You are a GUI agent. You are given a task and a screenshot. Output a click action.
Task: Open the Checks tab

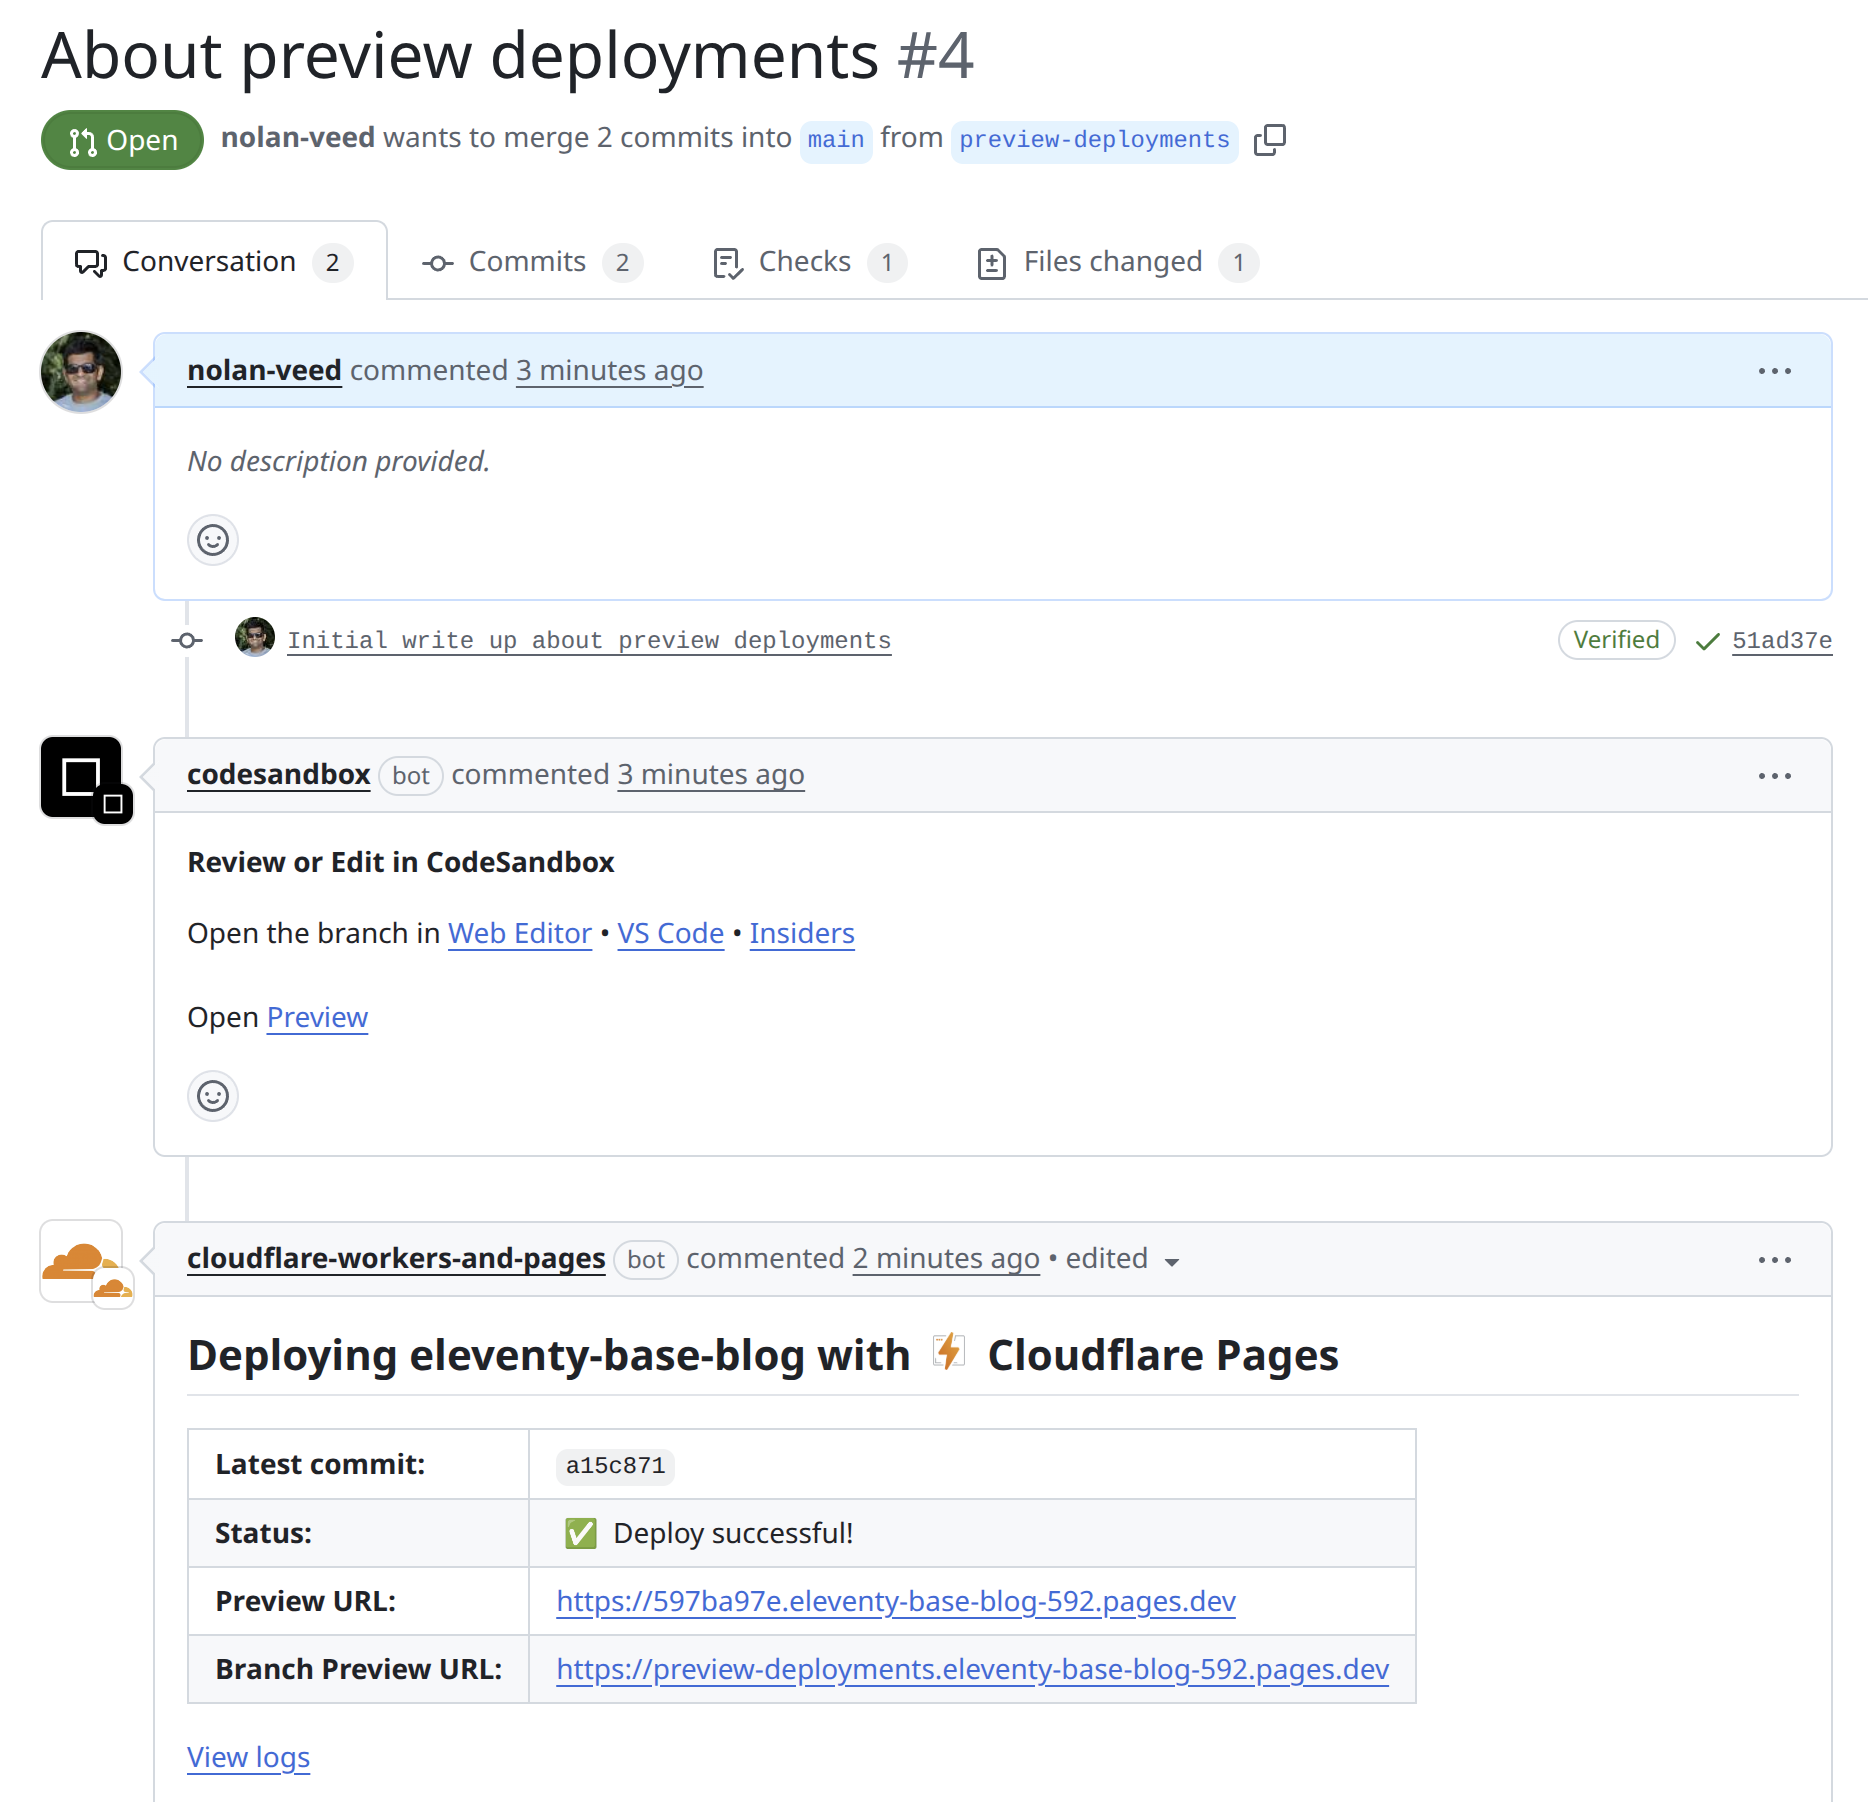point(807,262)
